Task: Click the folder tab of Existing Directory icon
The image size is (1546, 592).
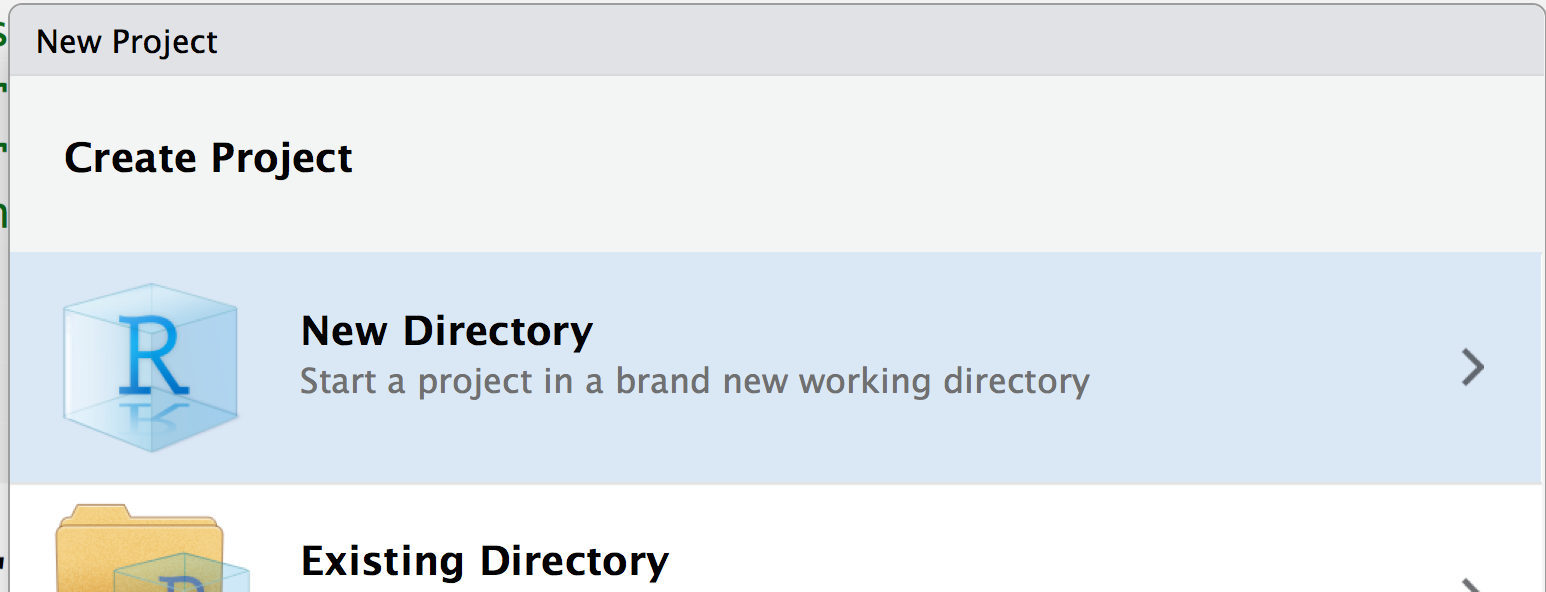Action: click(x=94, y=514)
